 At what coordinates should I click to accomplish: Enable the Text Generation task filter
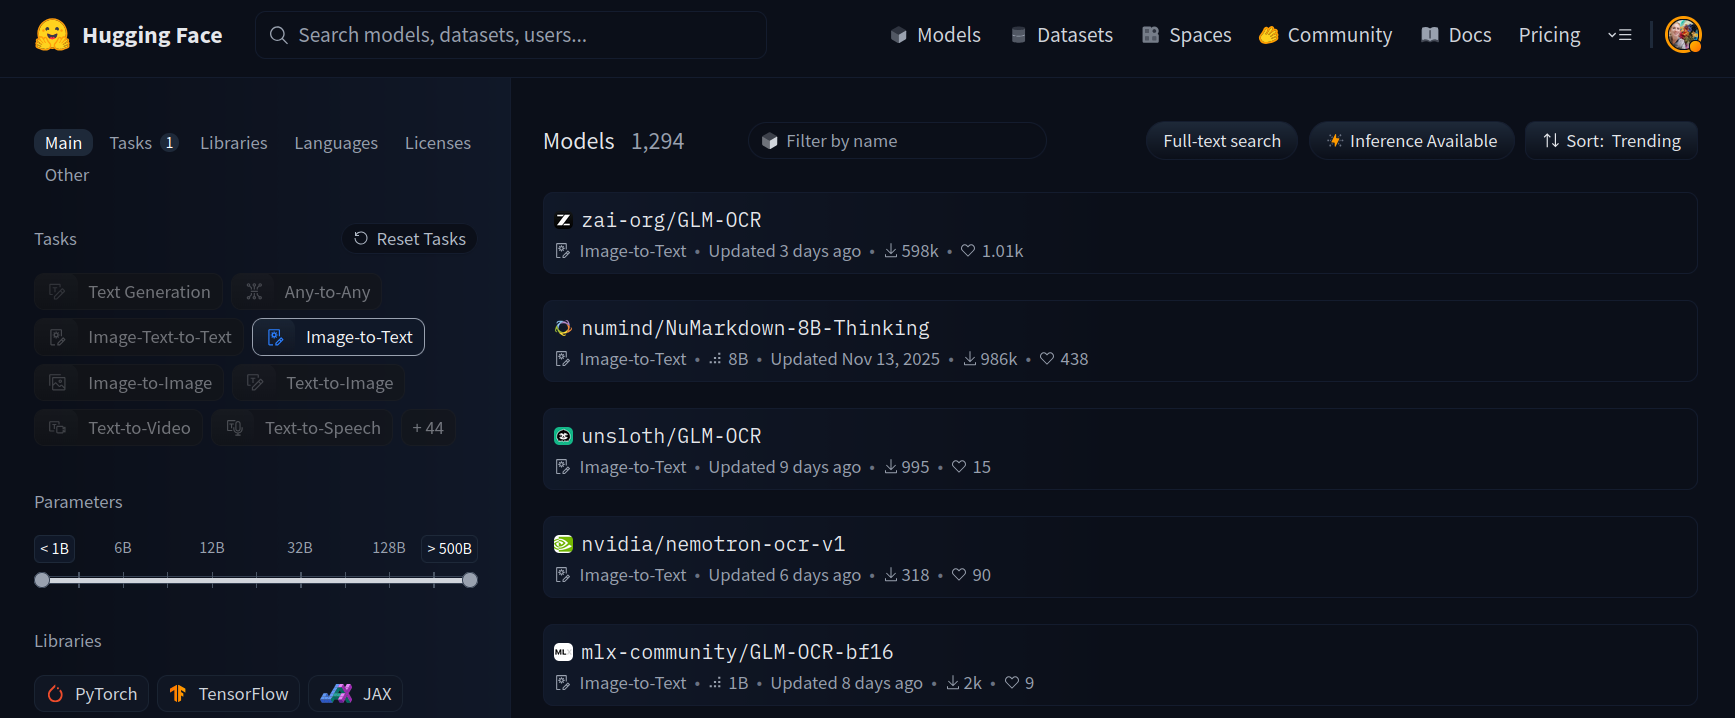[x=128, y=292]
